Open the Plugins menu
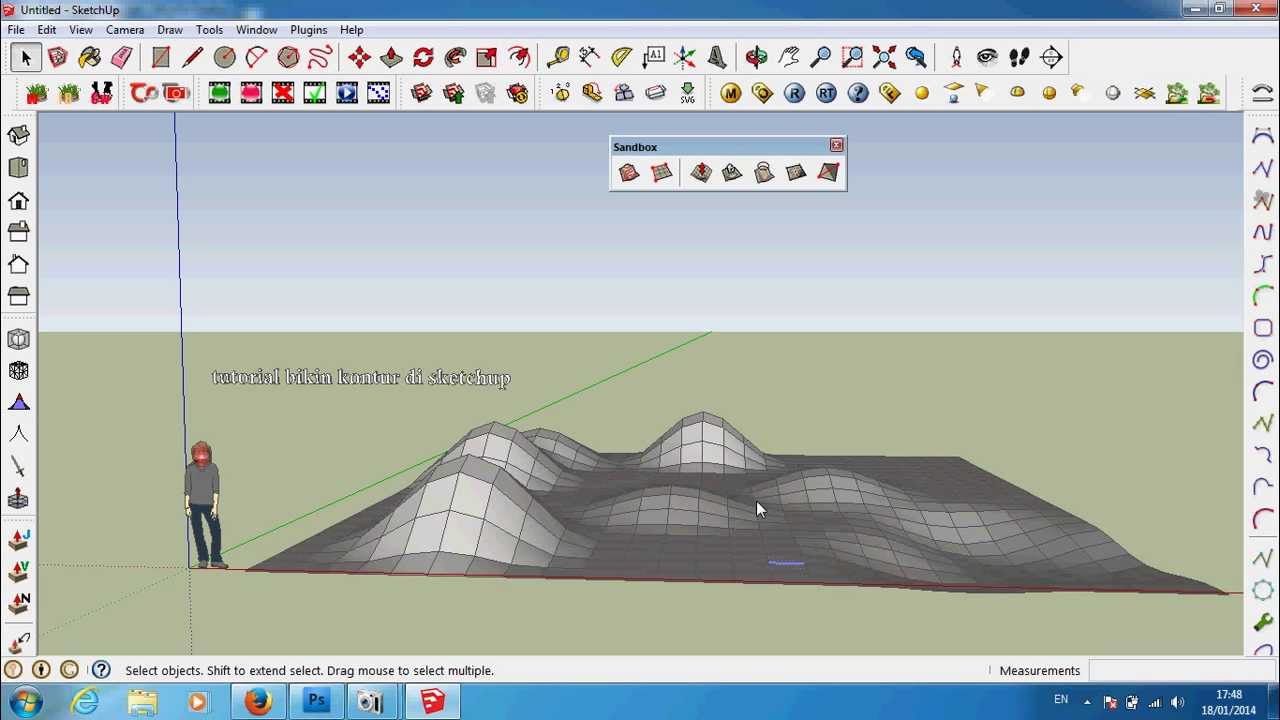This screenshot has height=720, width=1280. tap(309, 30)
